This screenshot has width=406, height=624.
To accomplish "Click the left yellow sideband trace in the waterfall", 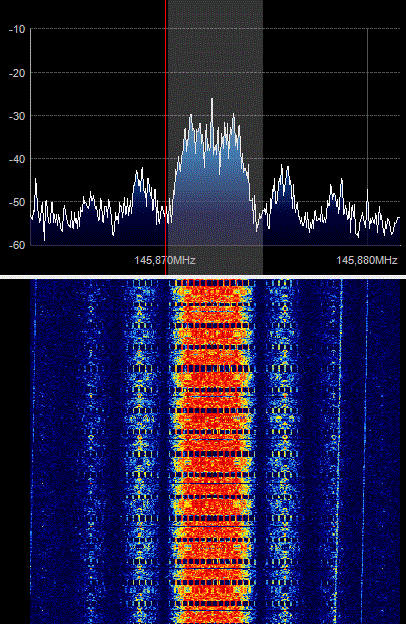I will (x=140, y=451).
